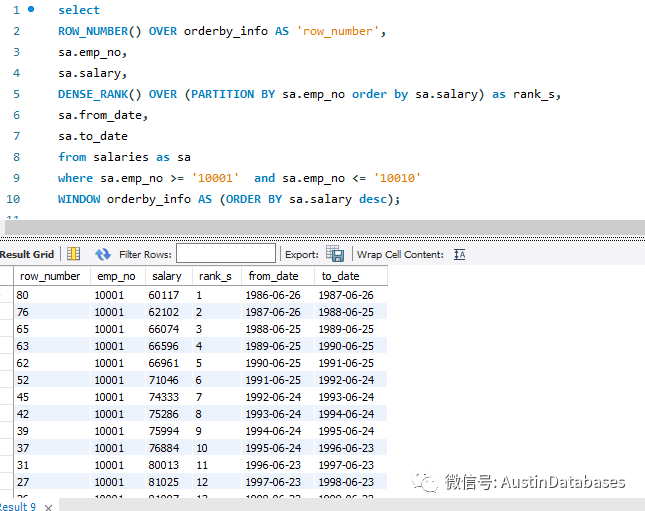Sort by the row_number column header
645x511 pixels.
50,276
